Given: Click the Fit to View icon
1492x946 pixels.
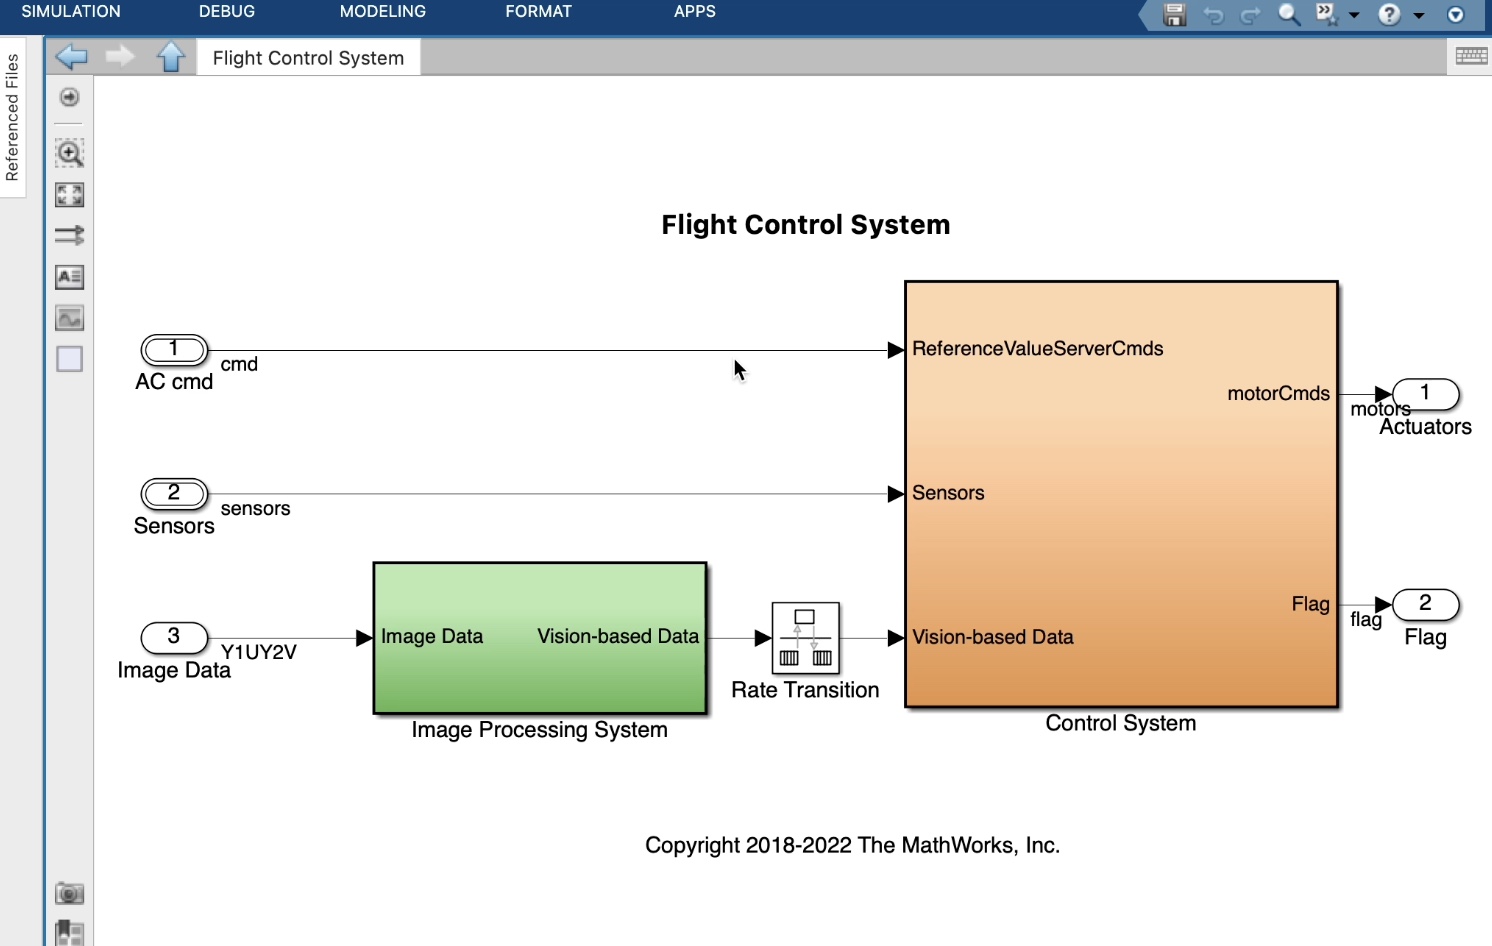Looking at the screenshot, I should [x=69, y=195].
